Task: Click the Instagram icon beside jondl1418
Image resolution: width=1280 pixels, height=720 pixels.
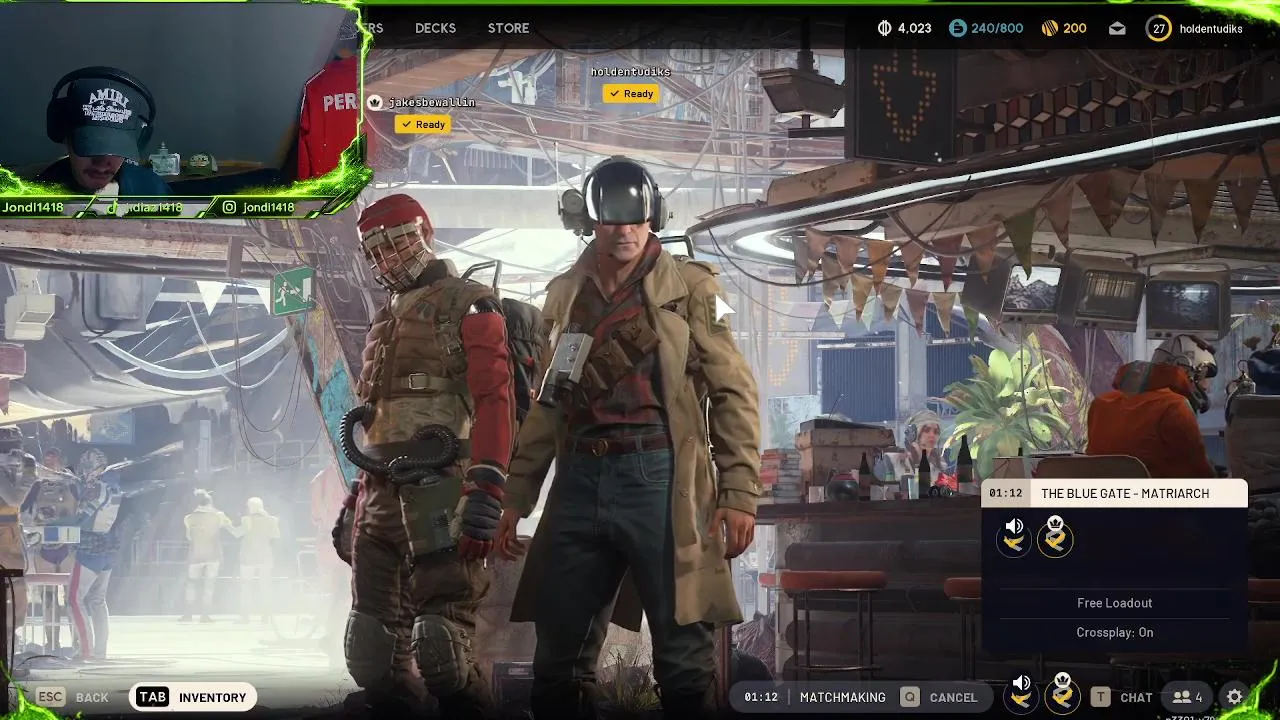Action: click(229, 207)
